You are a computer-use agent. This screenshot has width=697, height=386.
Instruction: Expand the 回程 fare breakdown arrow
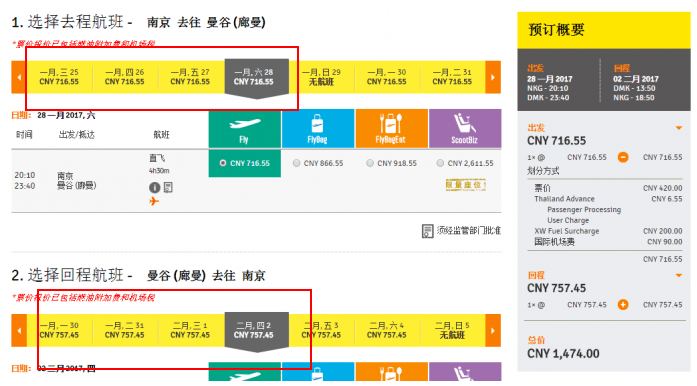(679, 276)
